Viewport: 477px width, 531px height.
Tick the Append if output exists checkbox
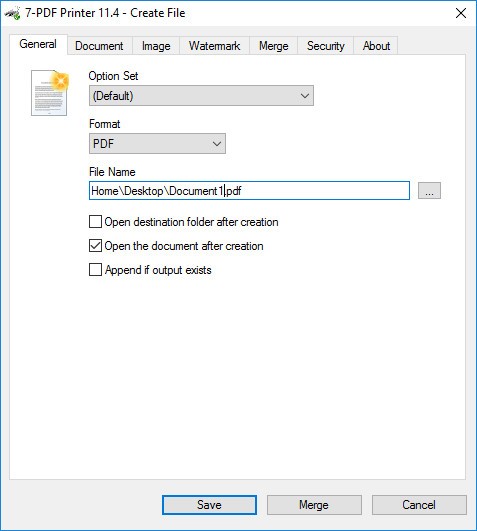95,270
